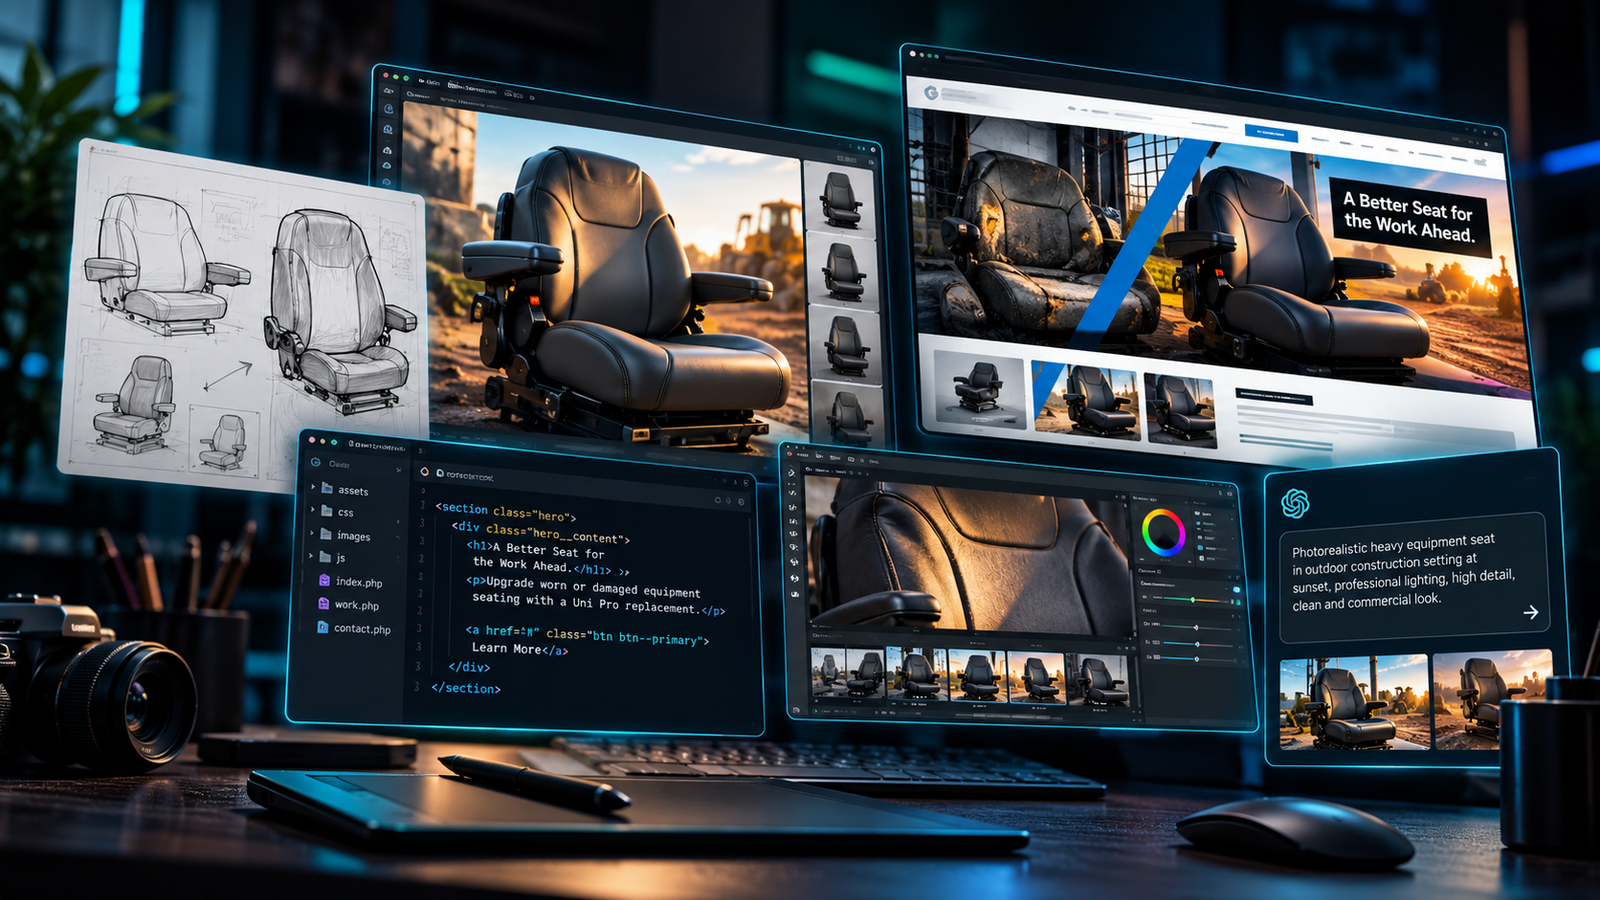1600x900 pixels.
Task: Click the '<section class="hero">' code line
Action: point(506,511)
